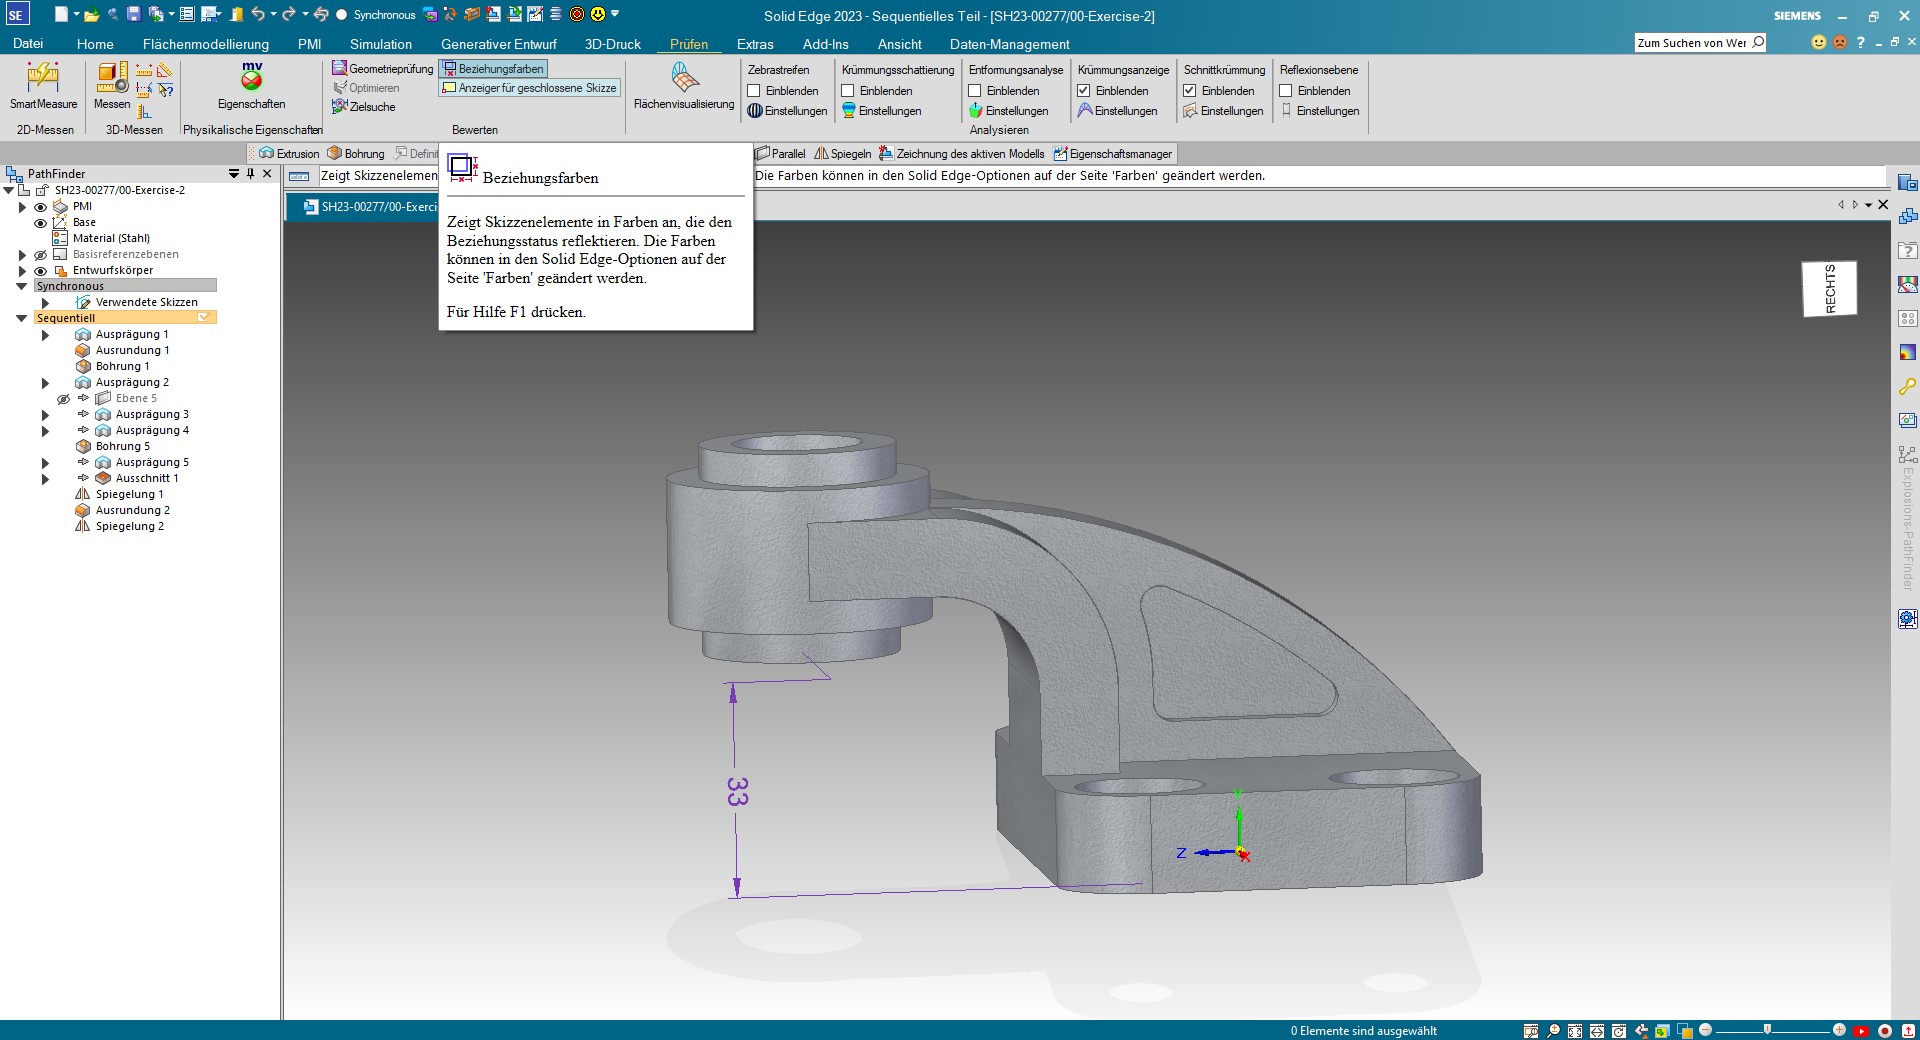Open Krümmungsanzeige Einstellungen
1920x1040 pixels.
1117,111
